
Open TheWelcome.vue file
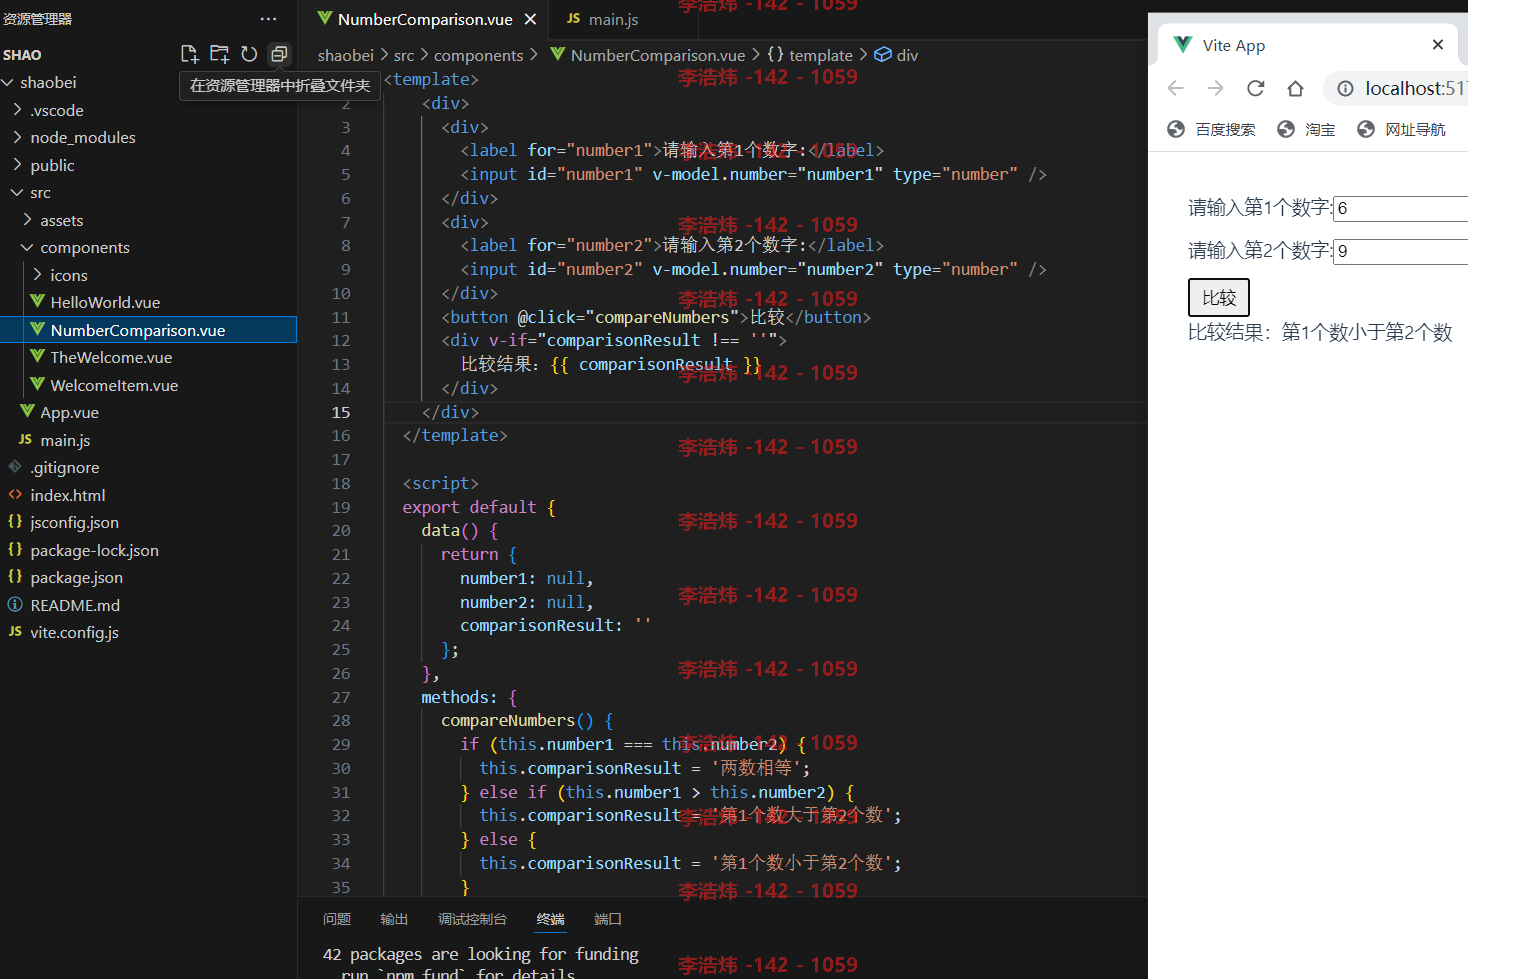click(x=111, y=357)
